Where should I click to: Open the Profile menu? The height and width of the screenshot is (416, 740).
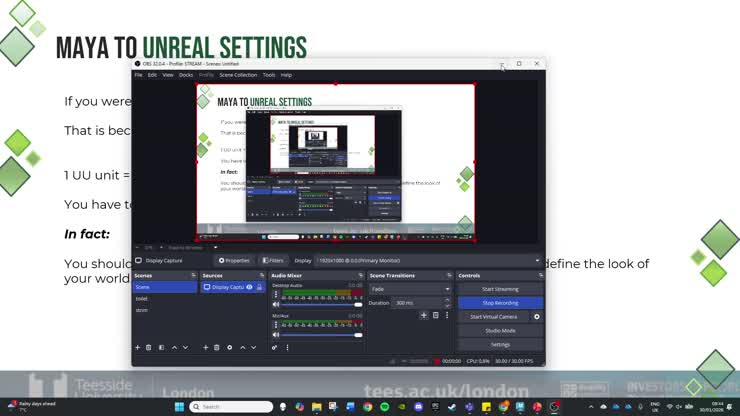coord(206,75)
